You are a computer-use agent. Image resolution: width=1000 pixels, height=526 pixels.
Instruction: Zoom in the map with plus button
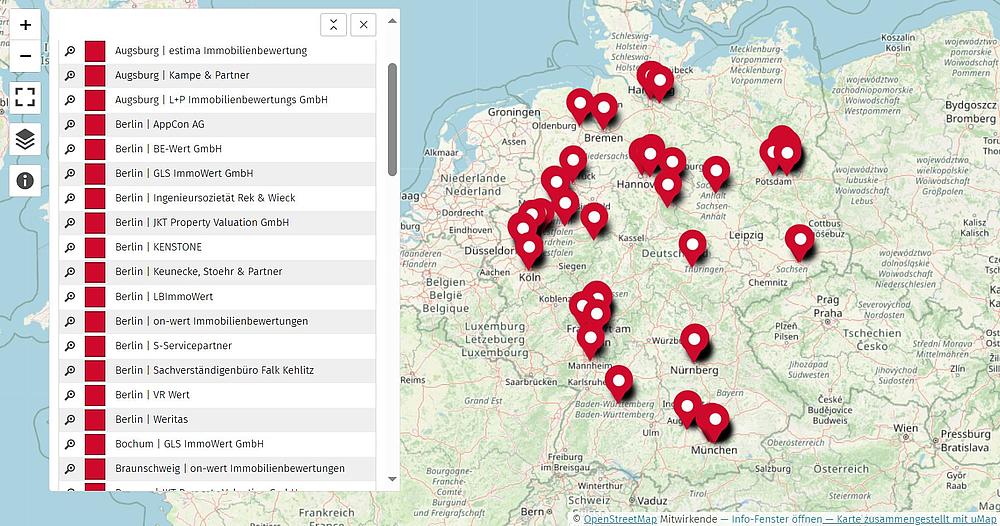(x=25, y=26)
